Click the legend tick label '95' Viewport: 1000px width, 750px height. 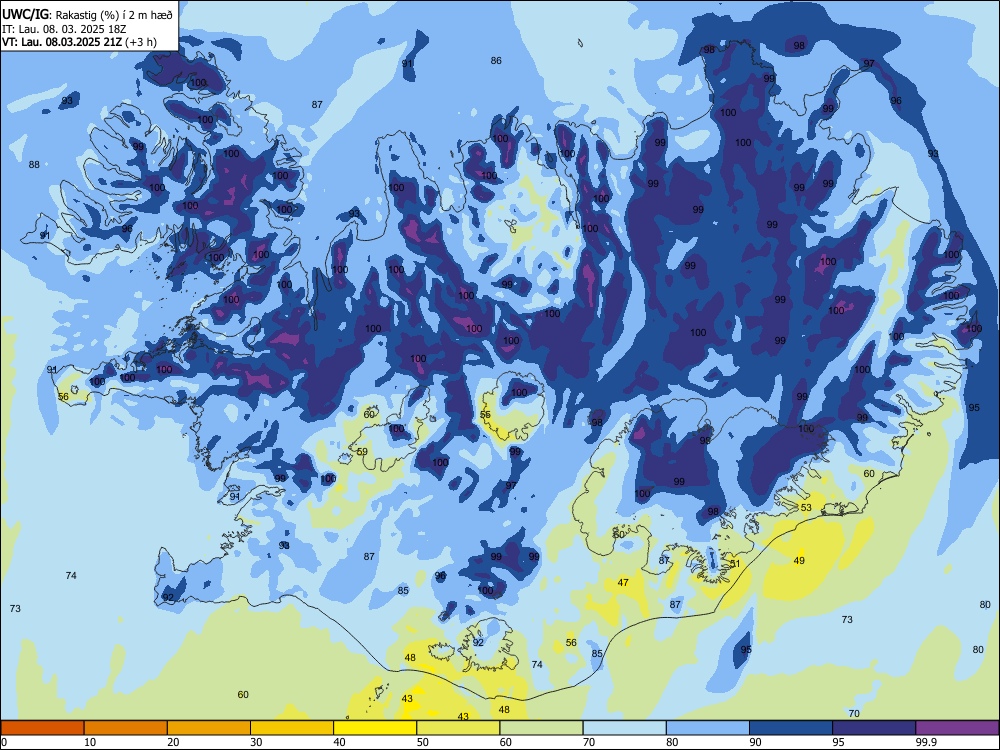pyautogui.click(x=838, y=742)
